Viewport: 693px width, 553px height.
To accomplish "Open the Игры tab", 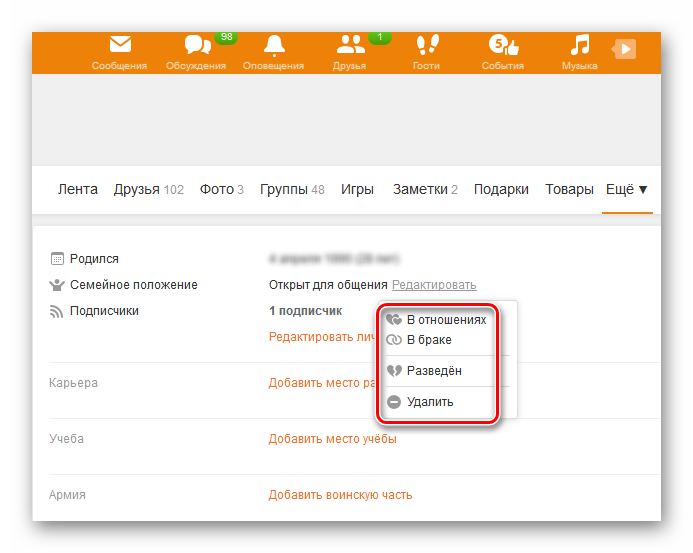I will tap(357, 190).
